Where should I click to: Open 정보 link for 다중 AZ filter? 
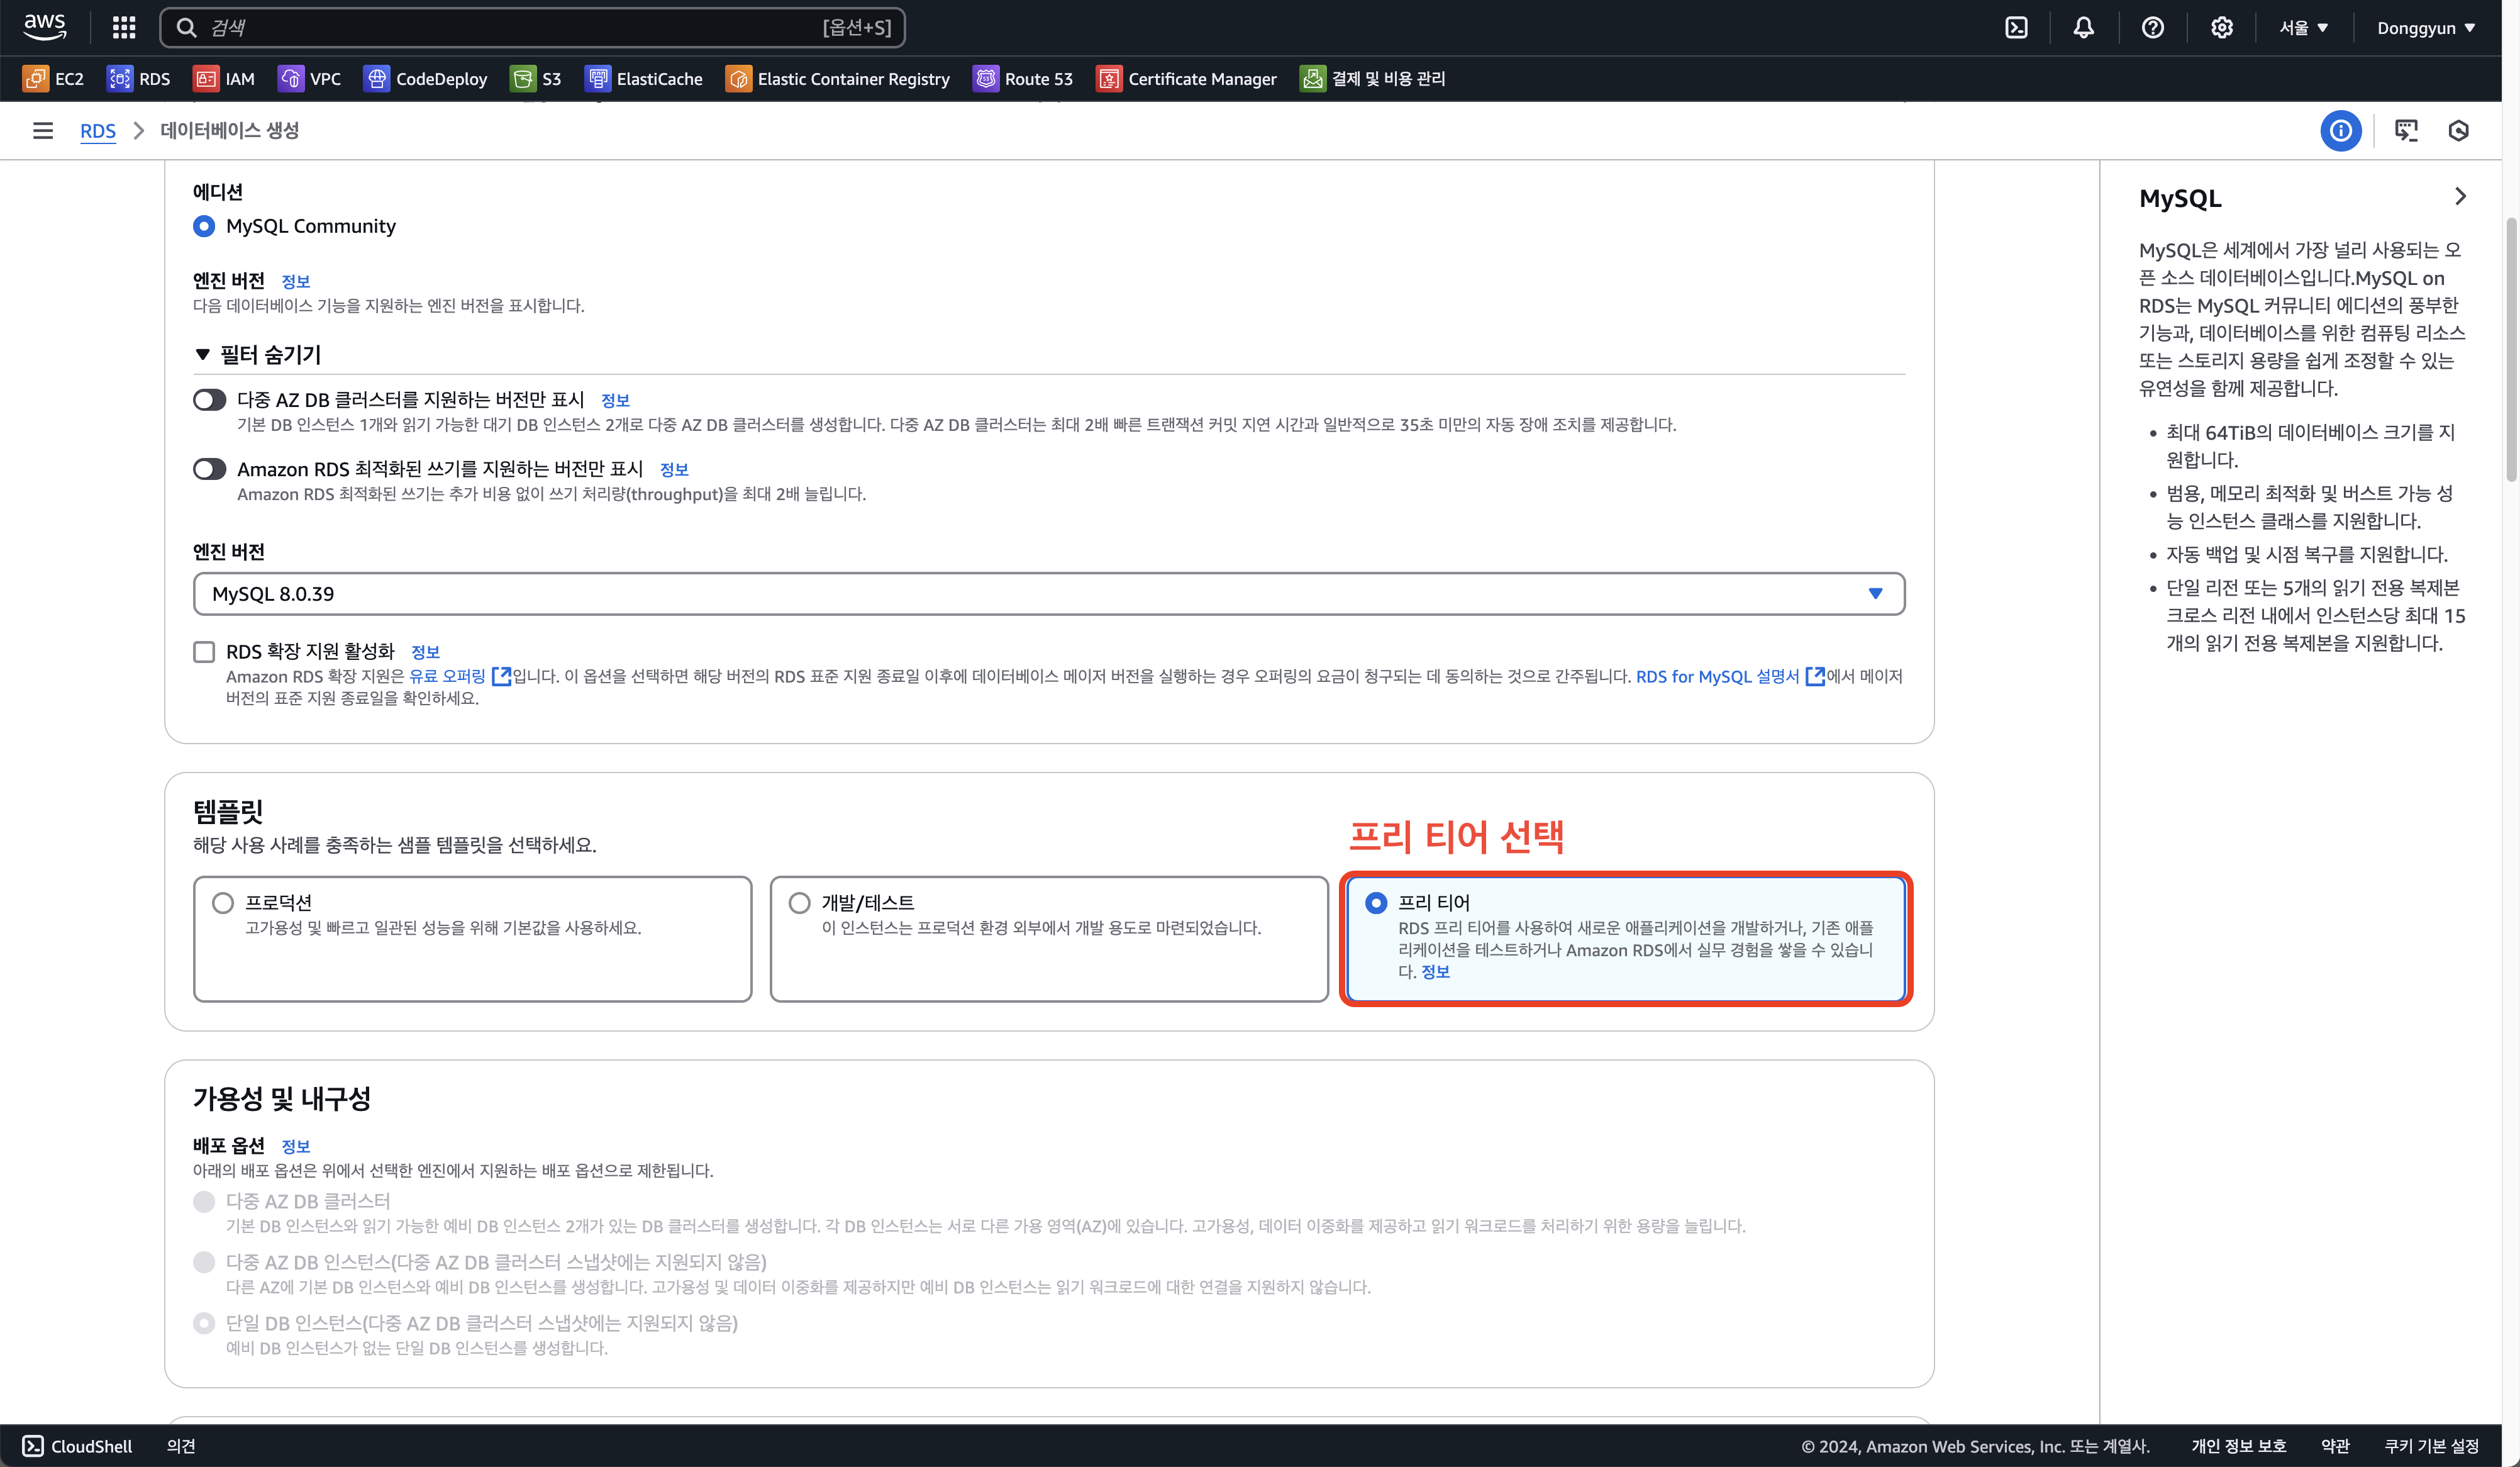coord(615,400)
